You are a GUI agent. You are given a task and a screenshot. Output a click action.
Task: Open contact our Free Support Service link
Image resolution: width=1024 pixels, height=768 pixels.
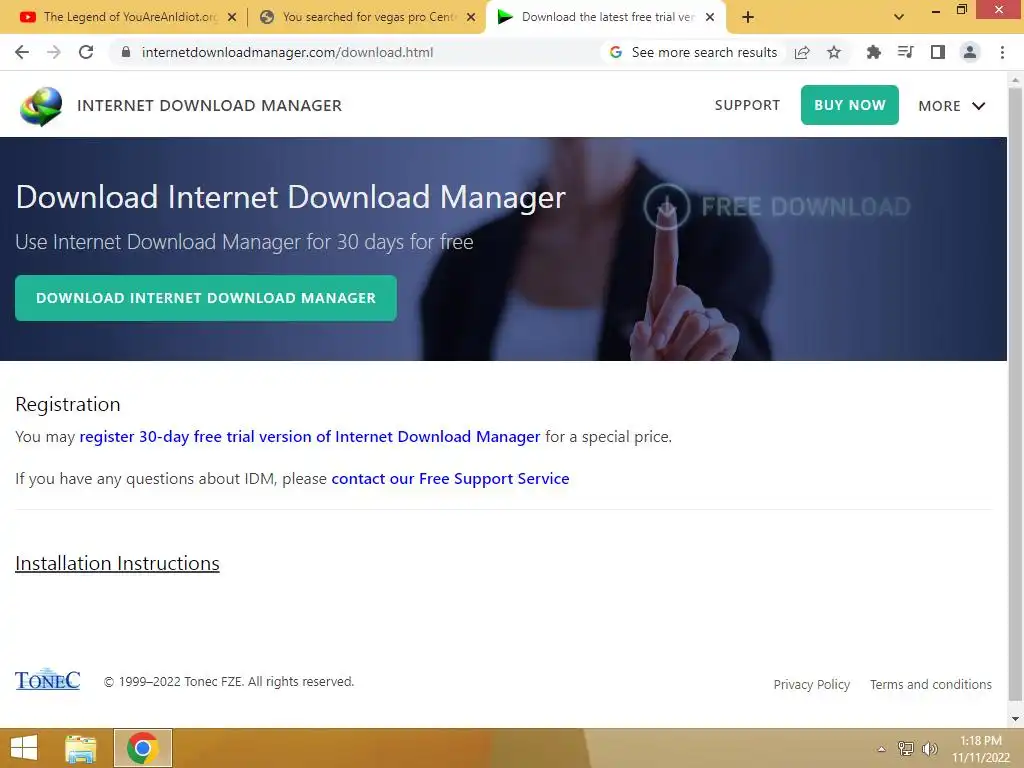tap(450, 479)
